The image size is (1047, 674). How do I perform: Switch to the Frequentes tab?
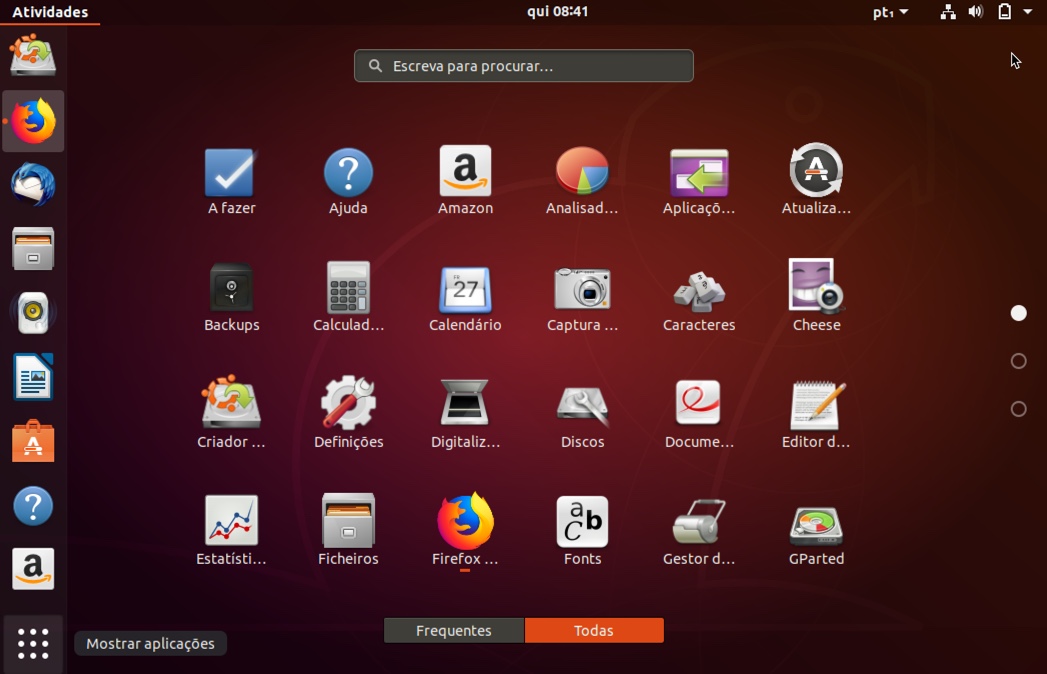[453, 630]
